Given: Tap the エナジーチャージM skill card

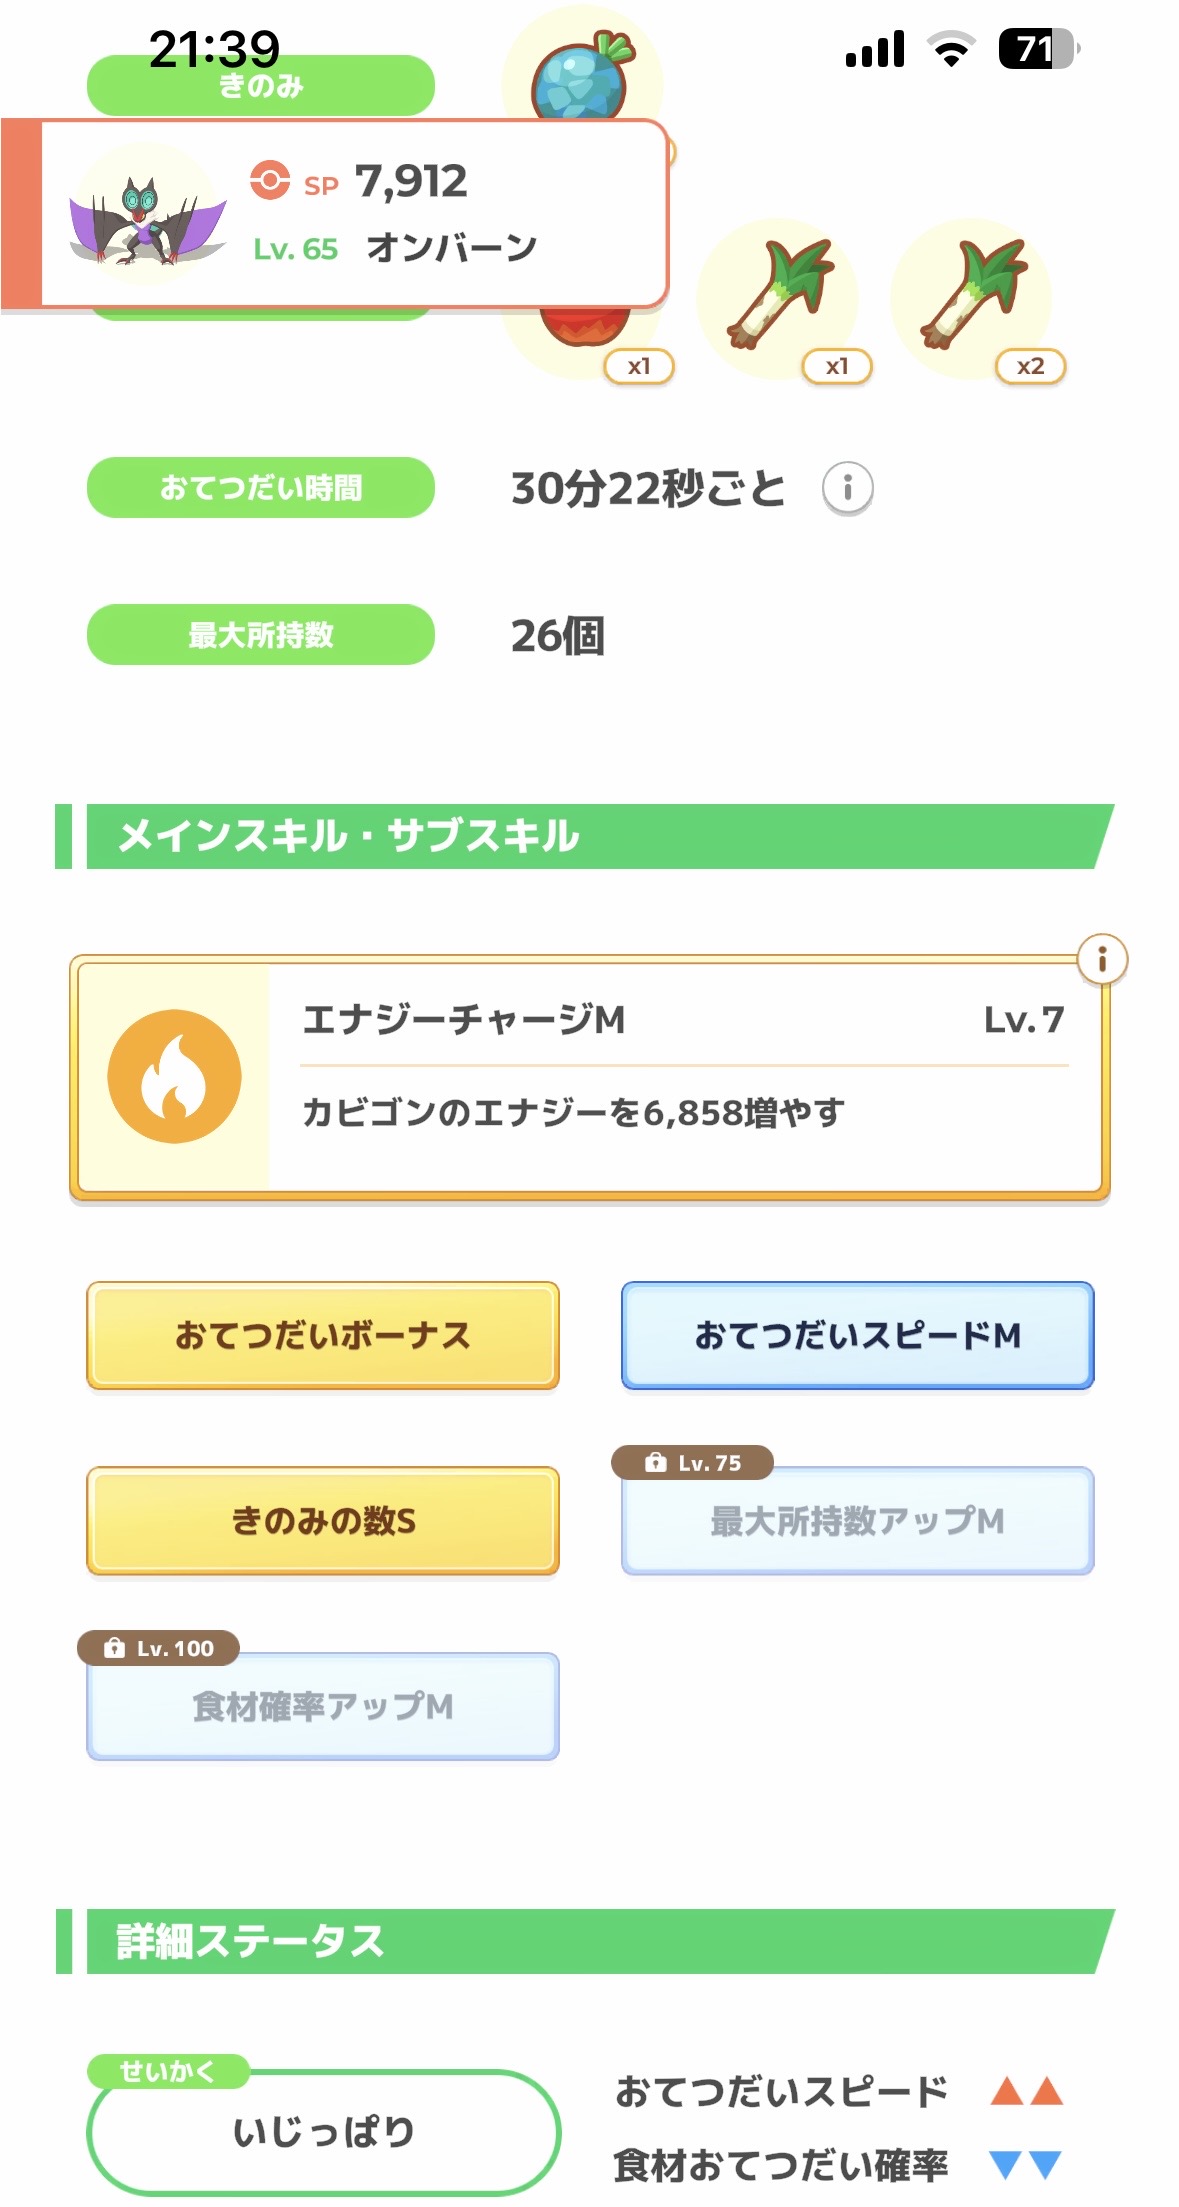Looking at the screenshot, I should (x=590, y=1077).
